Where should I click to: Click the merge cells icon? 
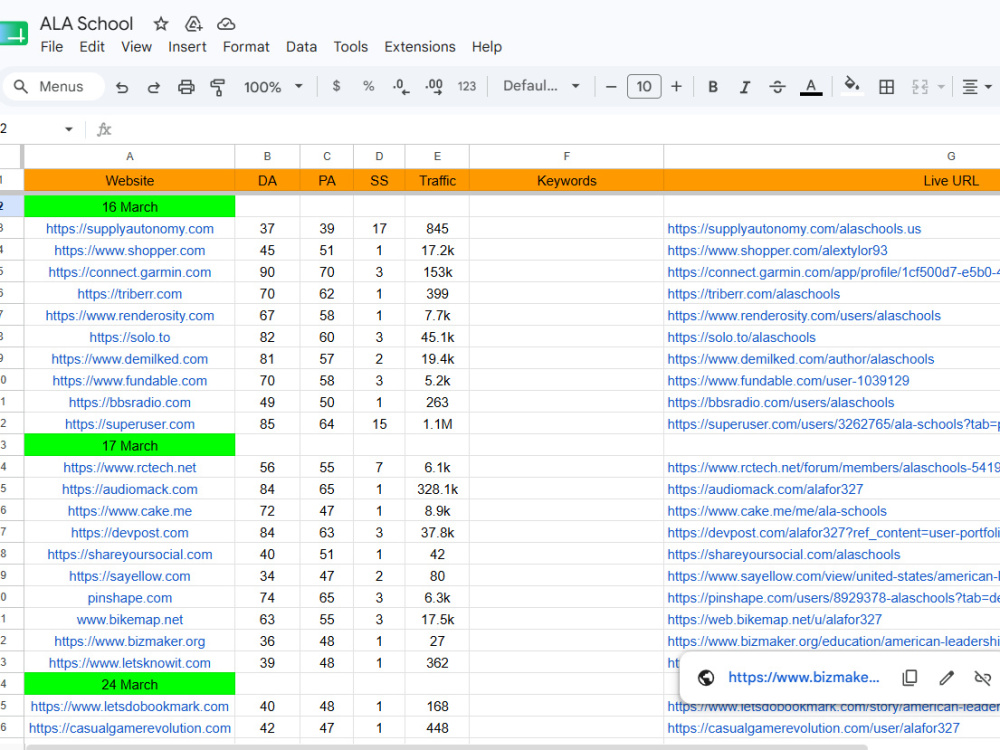click(920, 87)
